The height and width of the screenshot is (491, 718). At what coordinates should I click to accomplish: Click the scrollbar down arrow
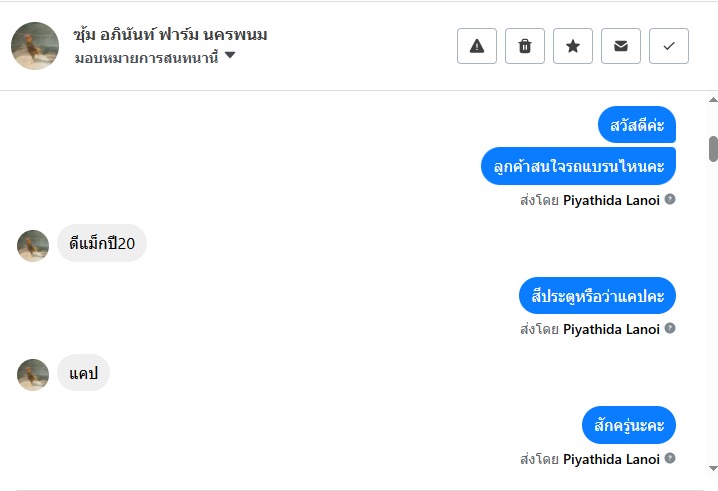click(713, 467)
